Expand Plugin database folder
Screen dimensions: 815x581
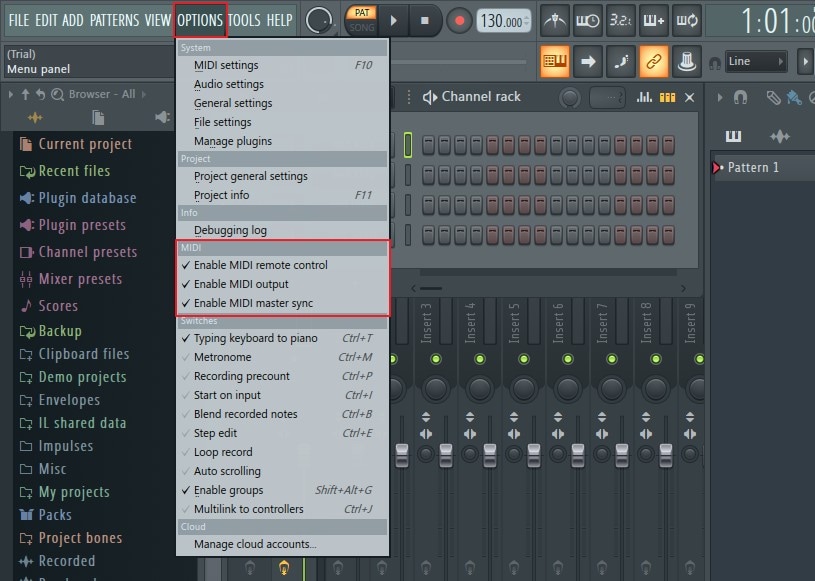pos(77,198)
